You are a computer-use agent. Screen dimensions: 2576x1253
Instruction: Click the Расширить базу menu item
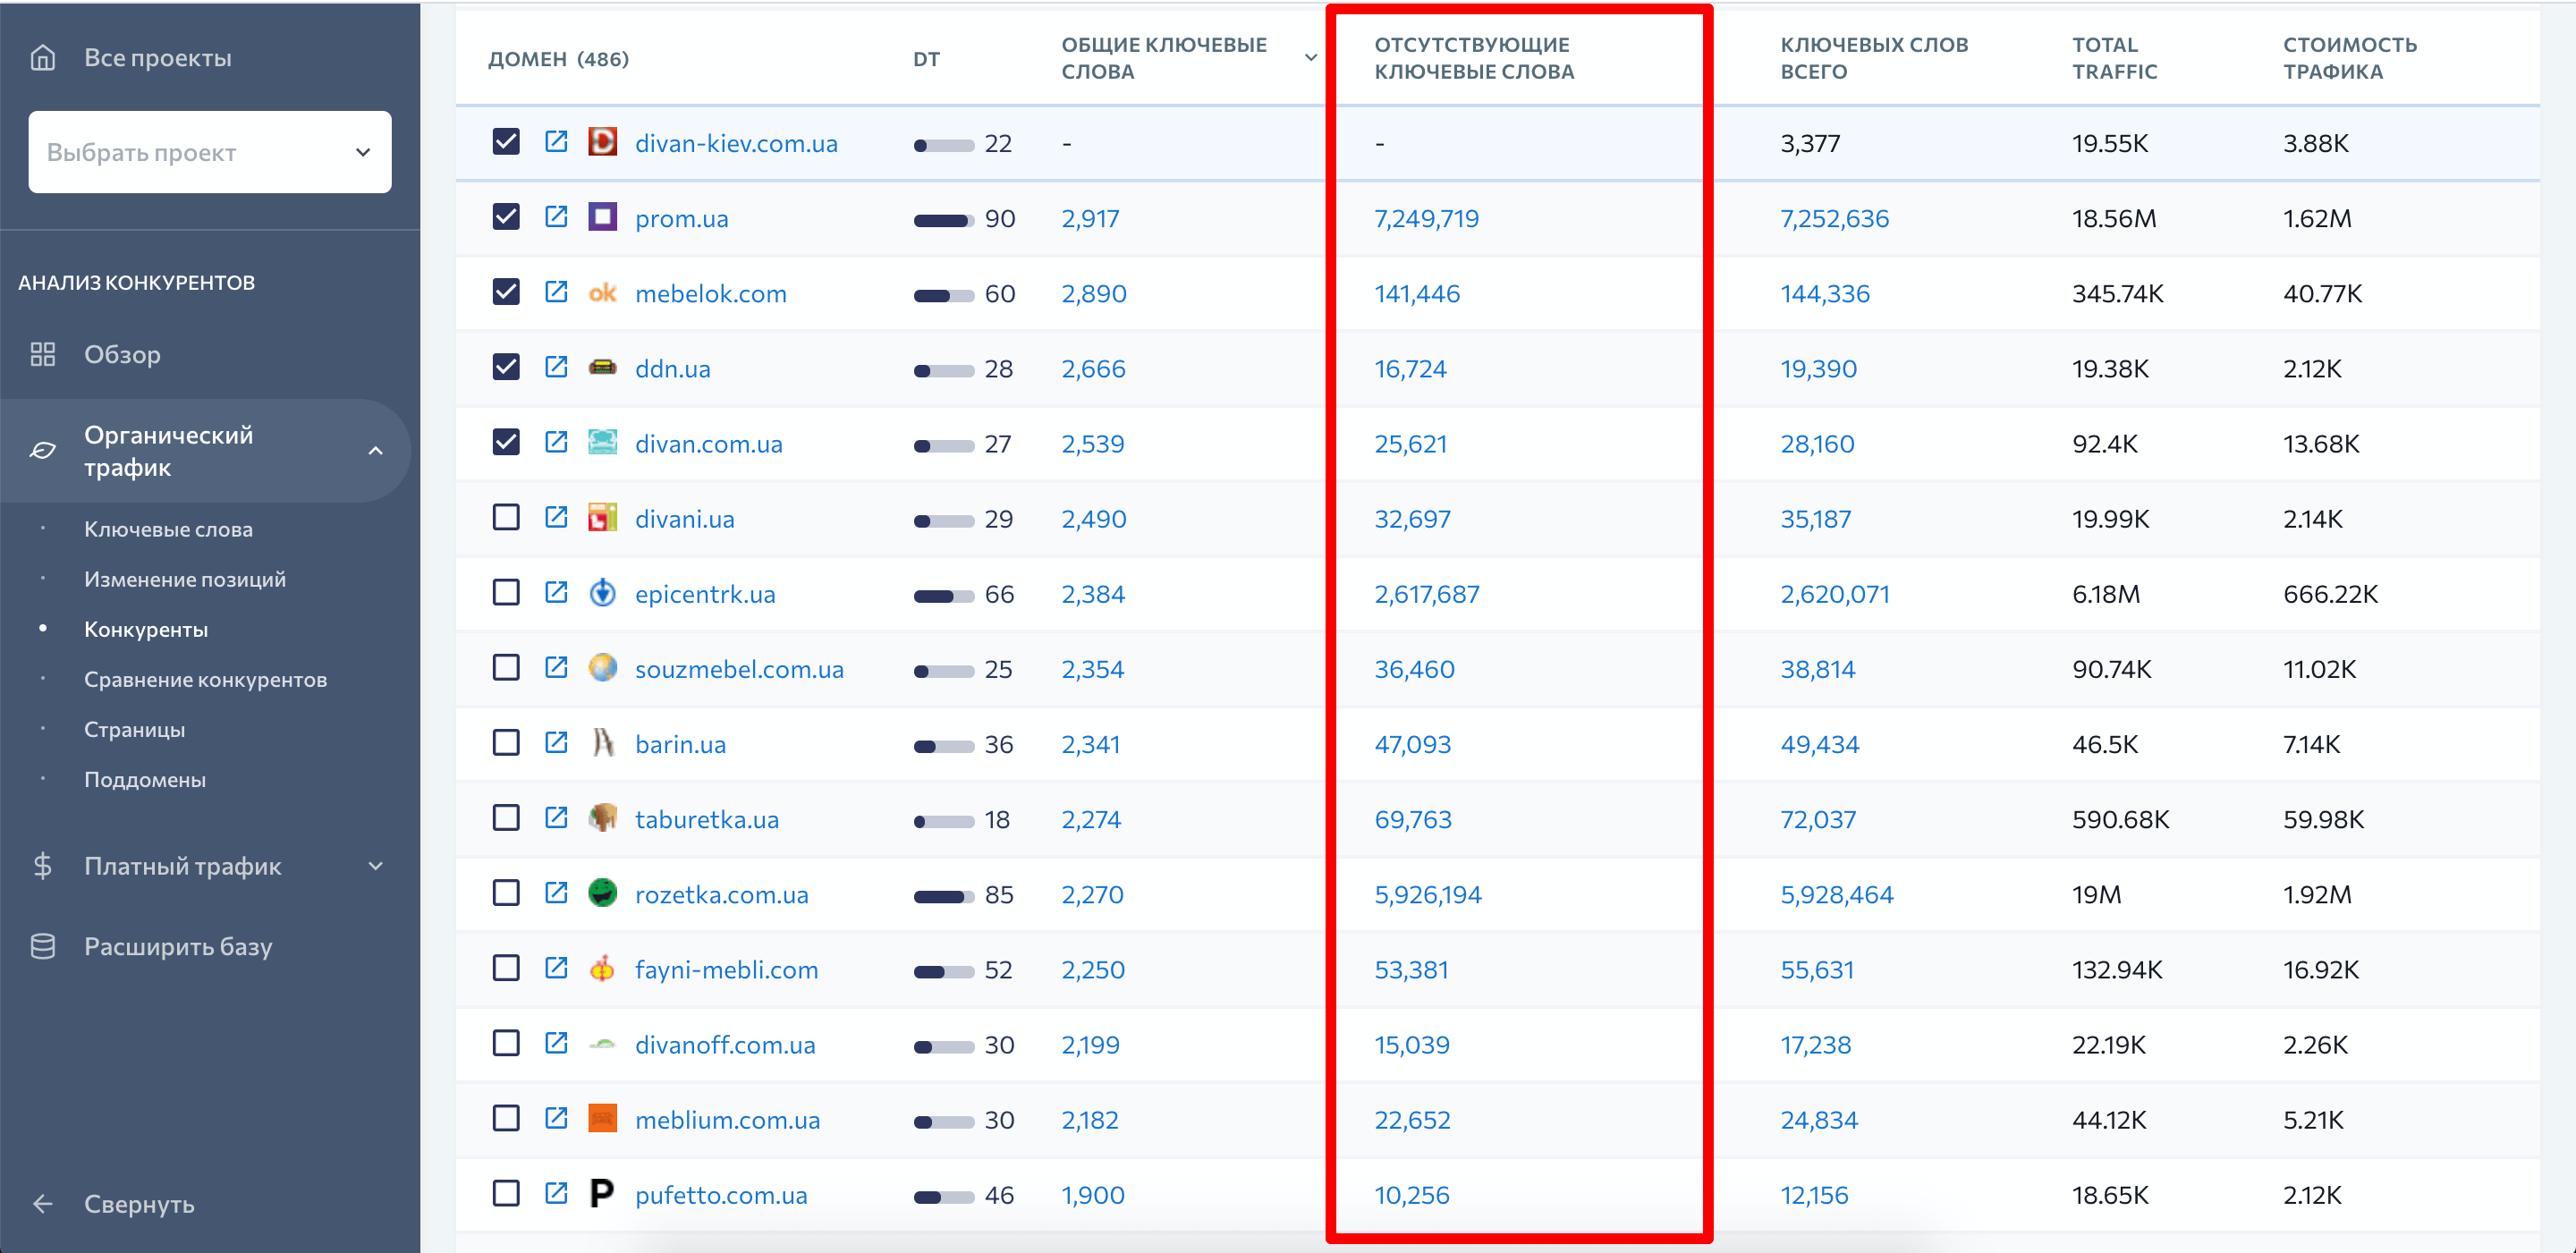(x=178, y=946)
